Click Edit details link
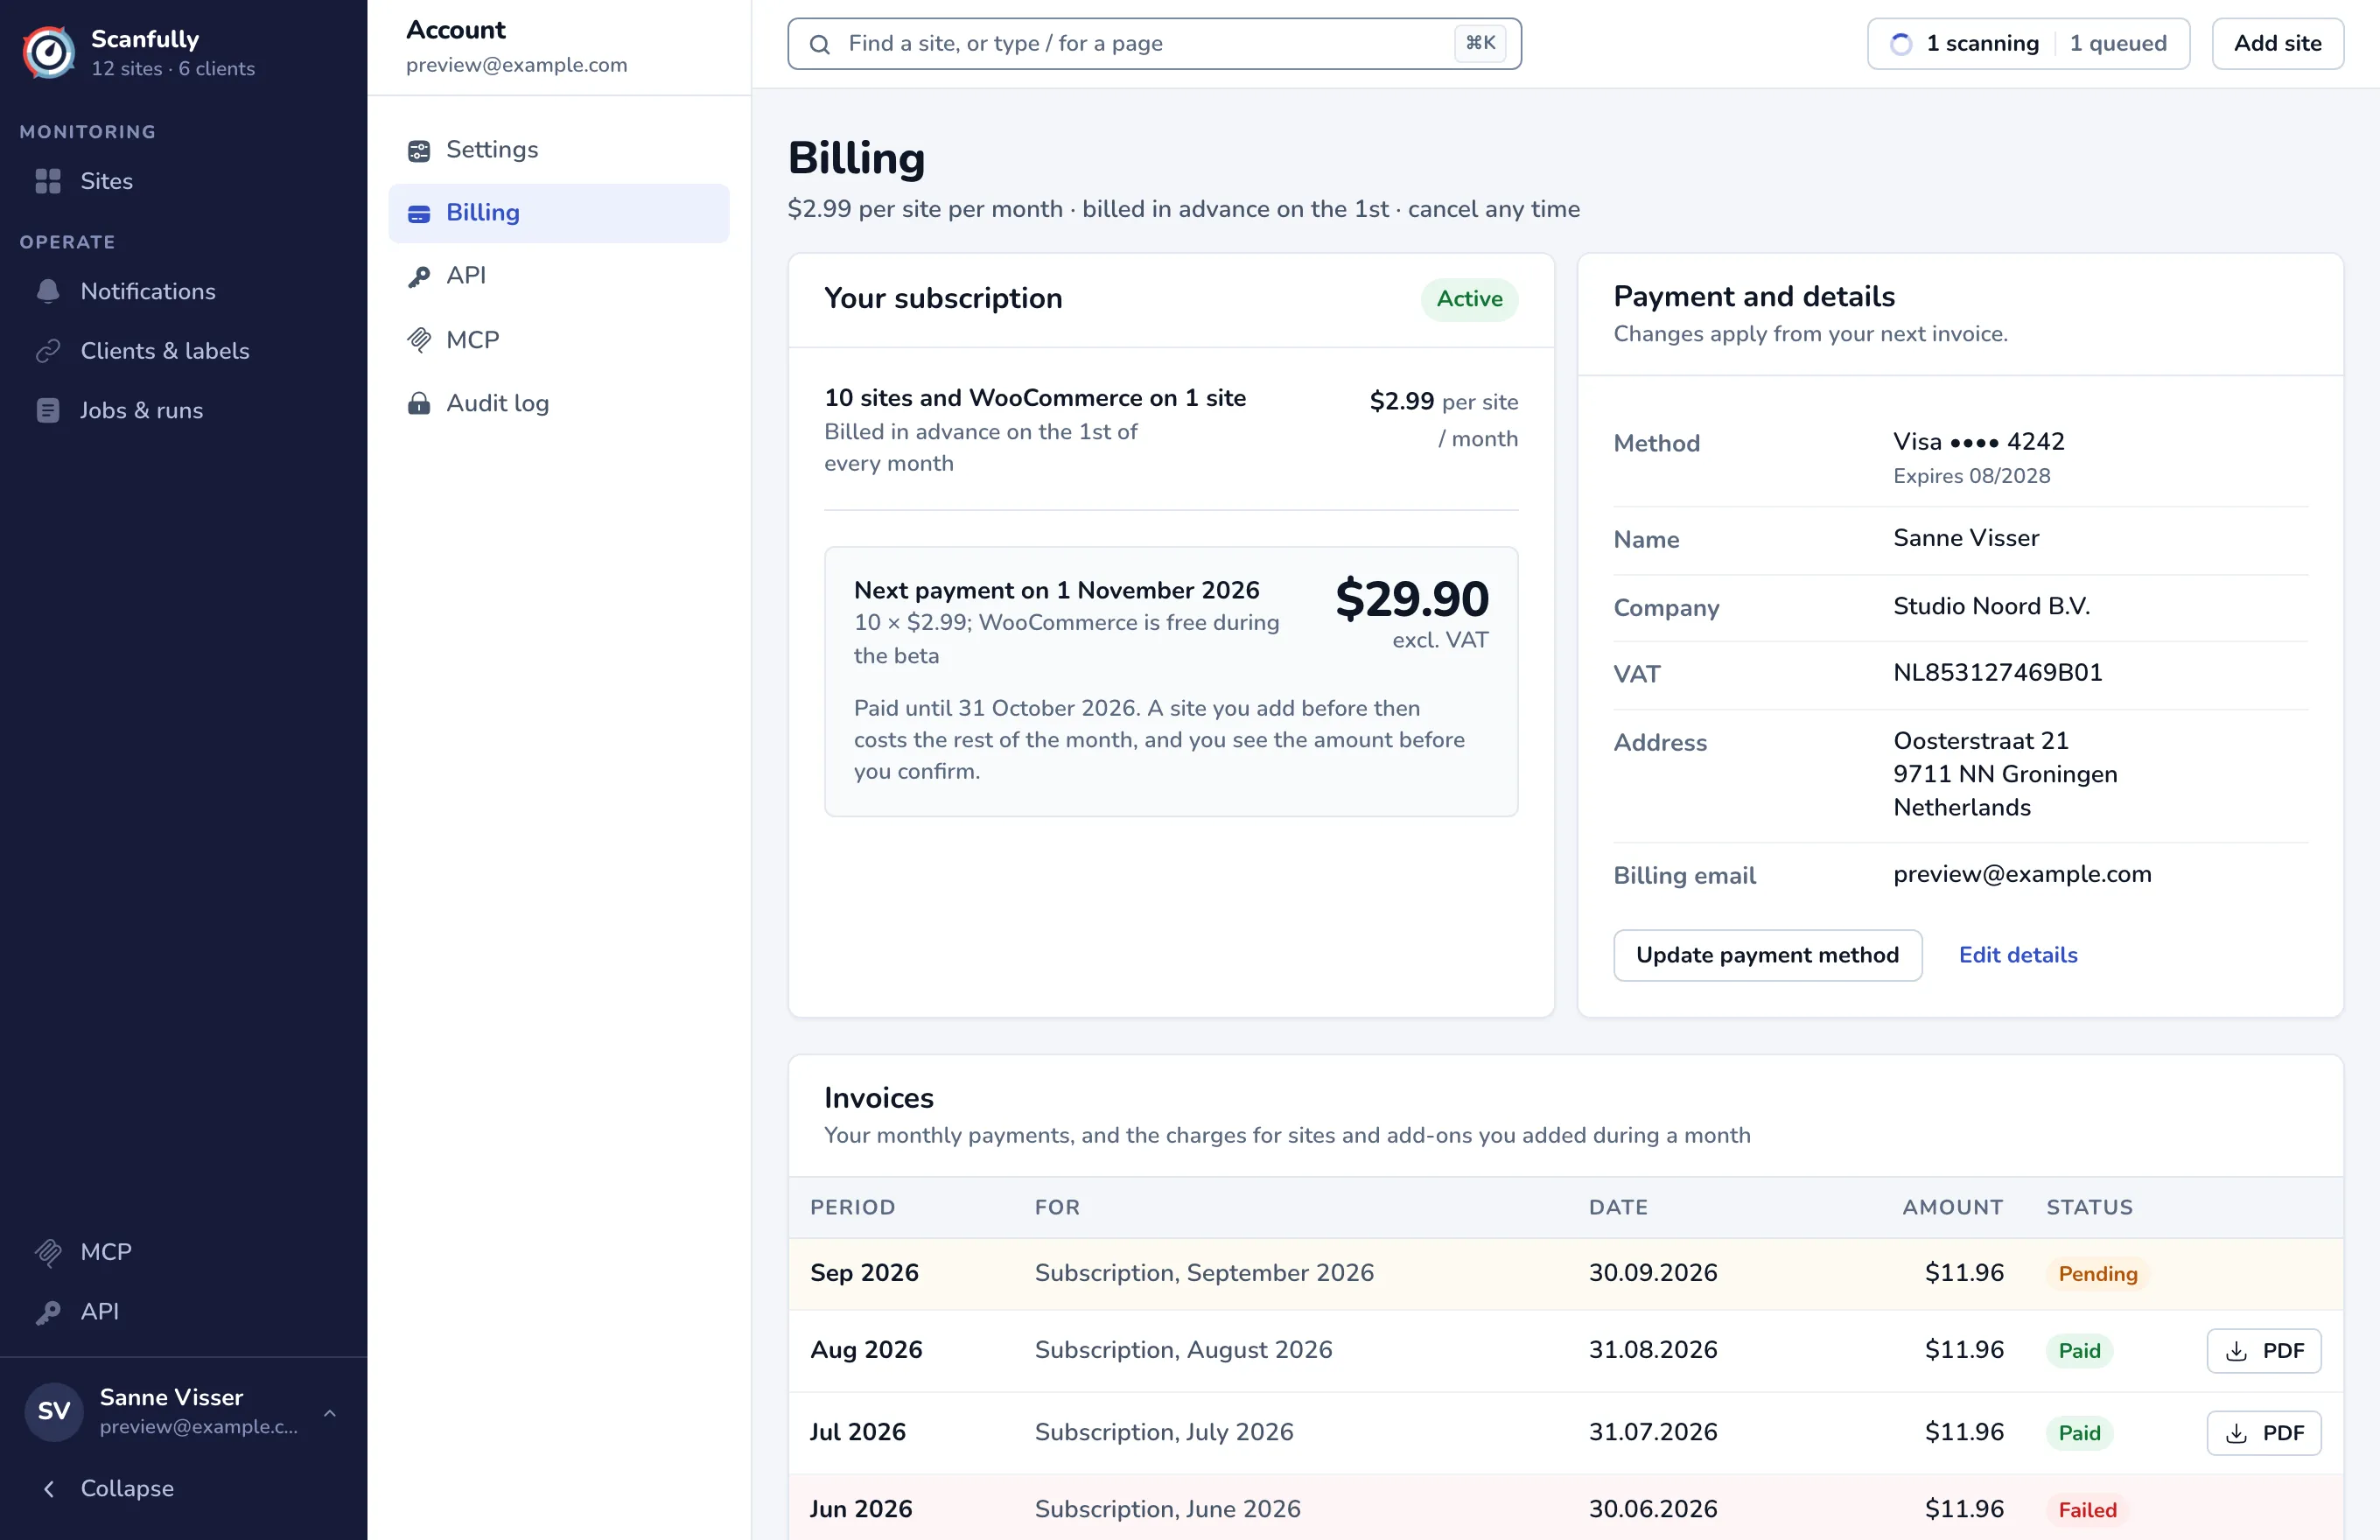Image resolution: width=2380 pixels, height=1540 pixels. pos(2018,955)
